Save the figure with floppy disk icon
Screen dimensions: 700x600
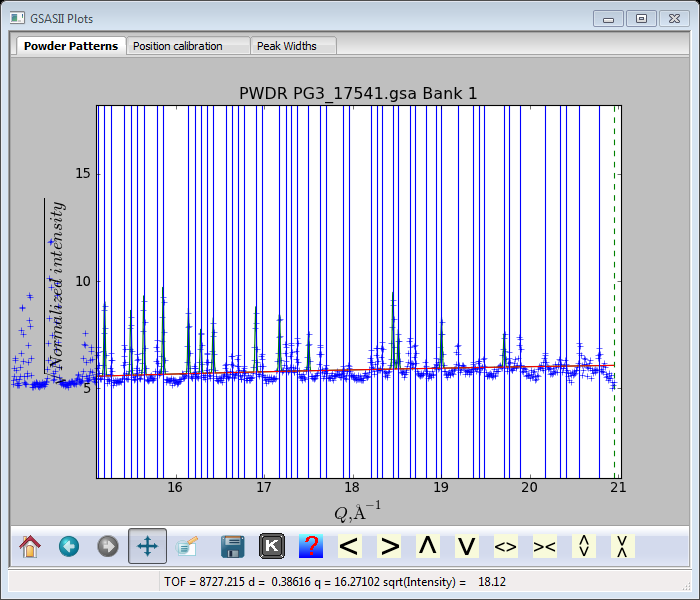click(233, 546)
